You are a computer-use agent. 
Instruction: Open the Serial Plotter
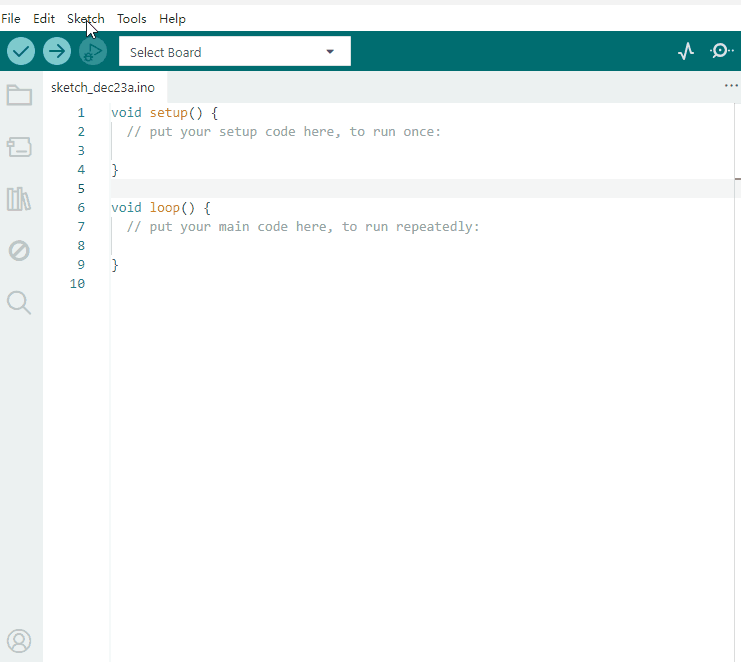[686, 51]
